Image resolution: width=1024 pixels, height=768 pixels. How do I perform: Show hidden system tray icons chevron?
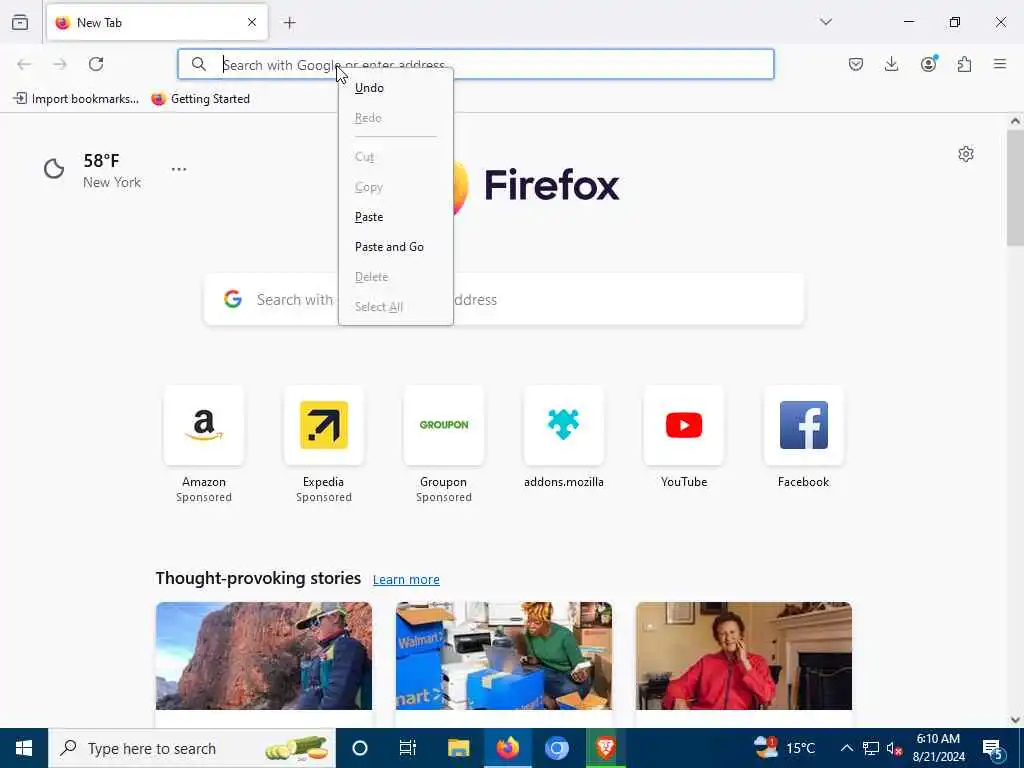click(x=846, y=748)
